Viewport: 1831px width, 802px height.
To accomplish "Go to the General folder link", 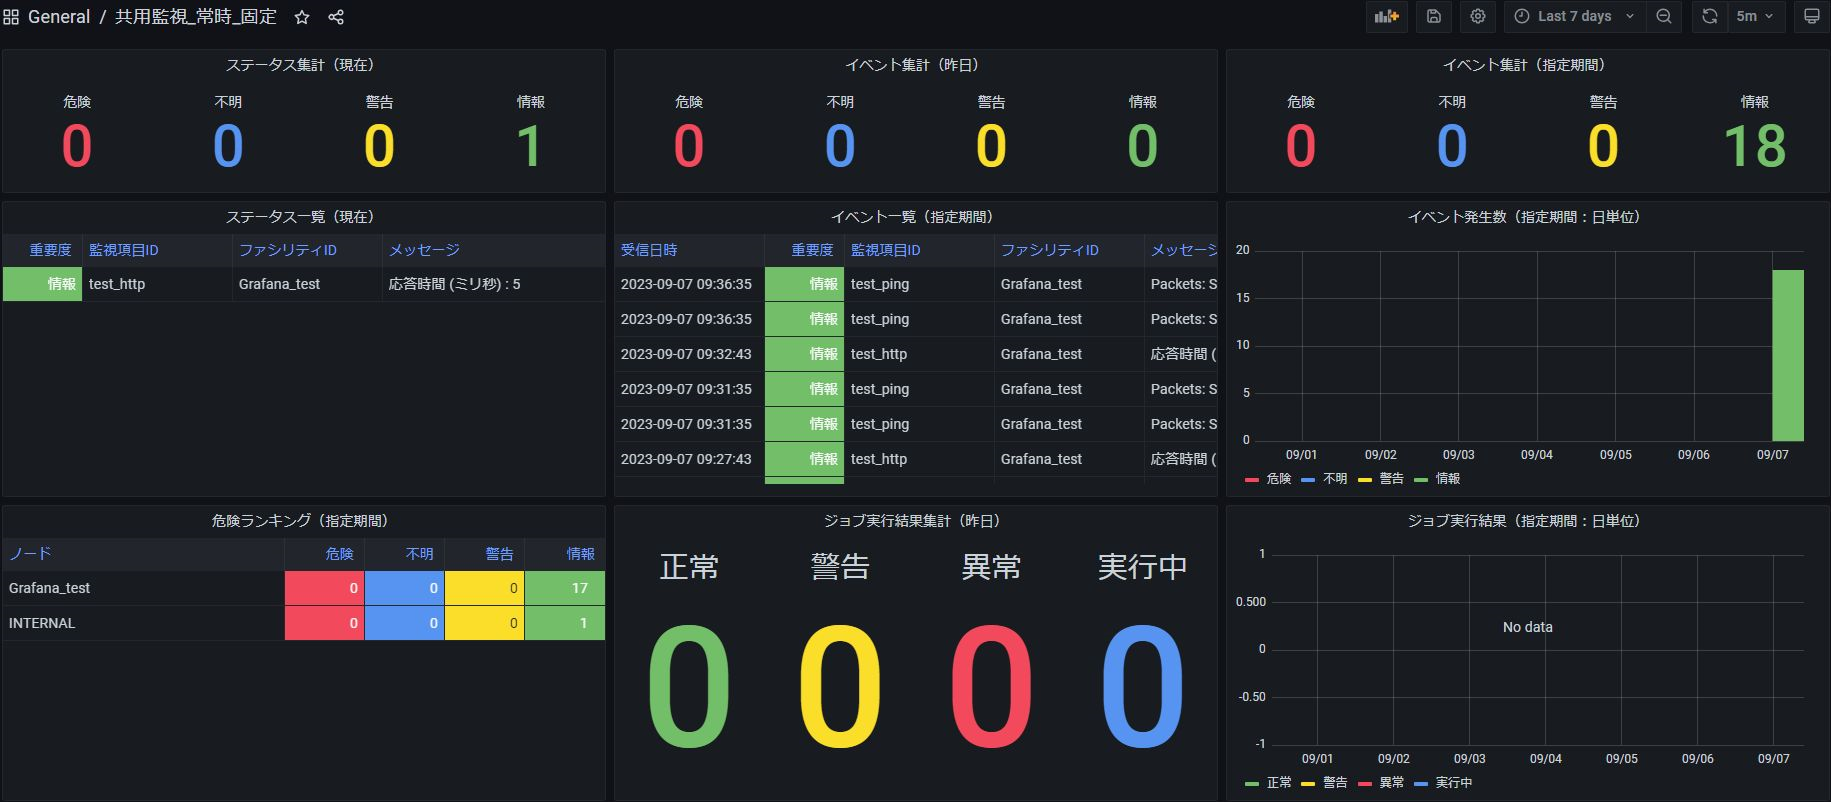I will click(59, 17).
